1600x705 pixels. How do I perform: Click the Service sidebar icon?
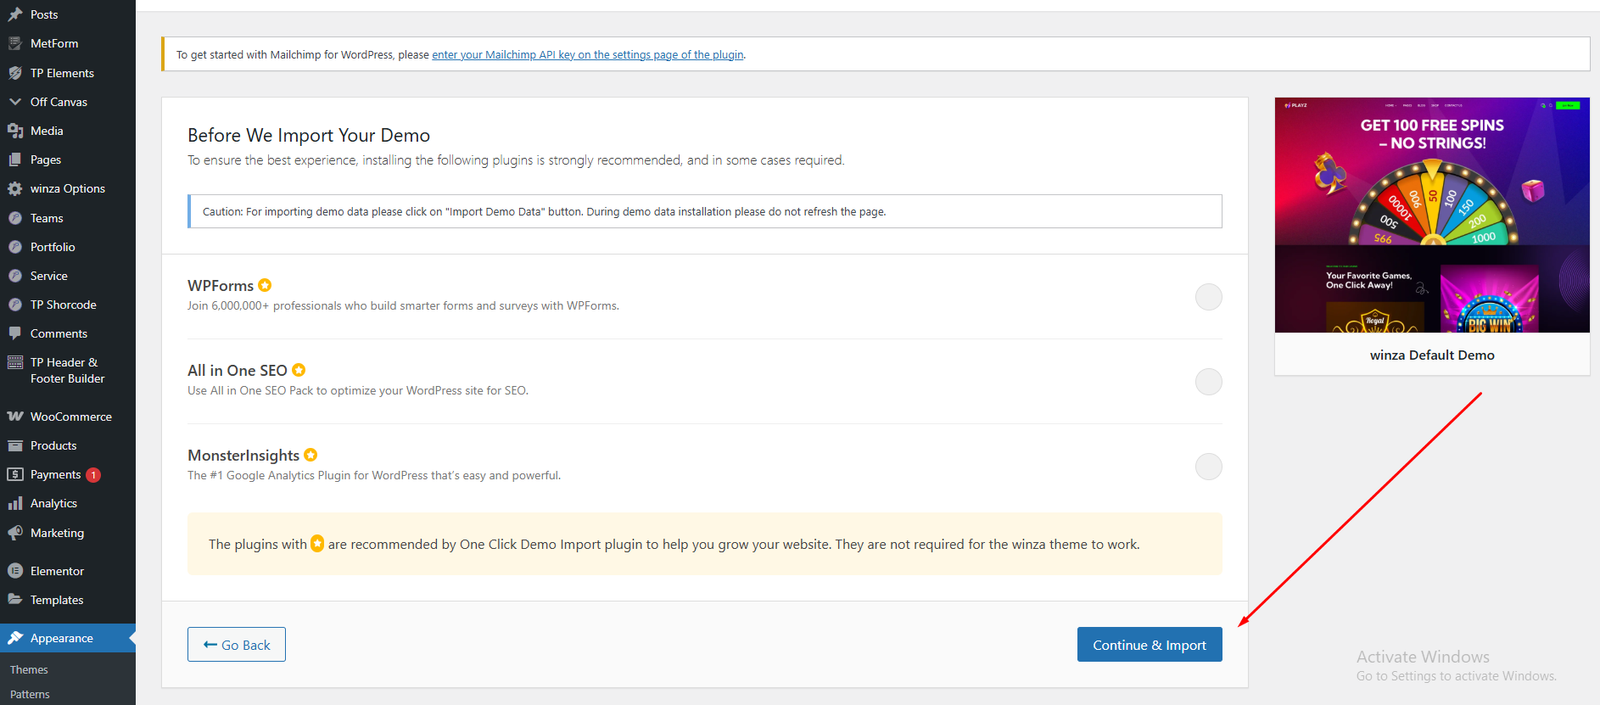click(15, 276)
